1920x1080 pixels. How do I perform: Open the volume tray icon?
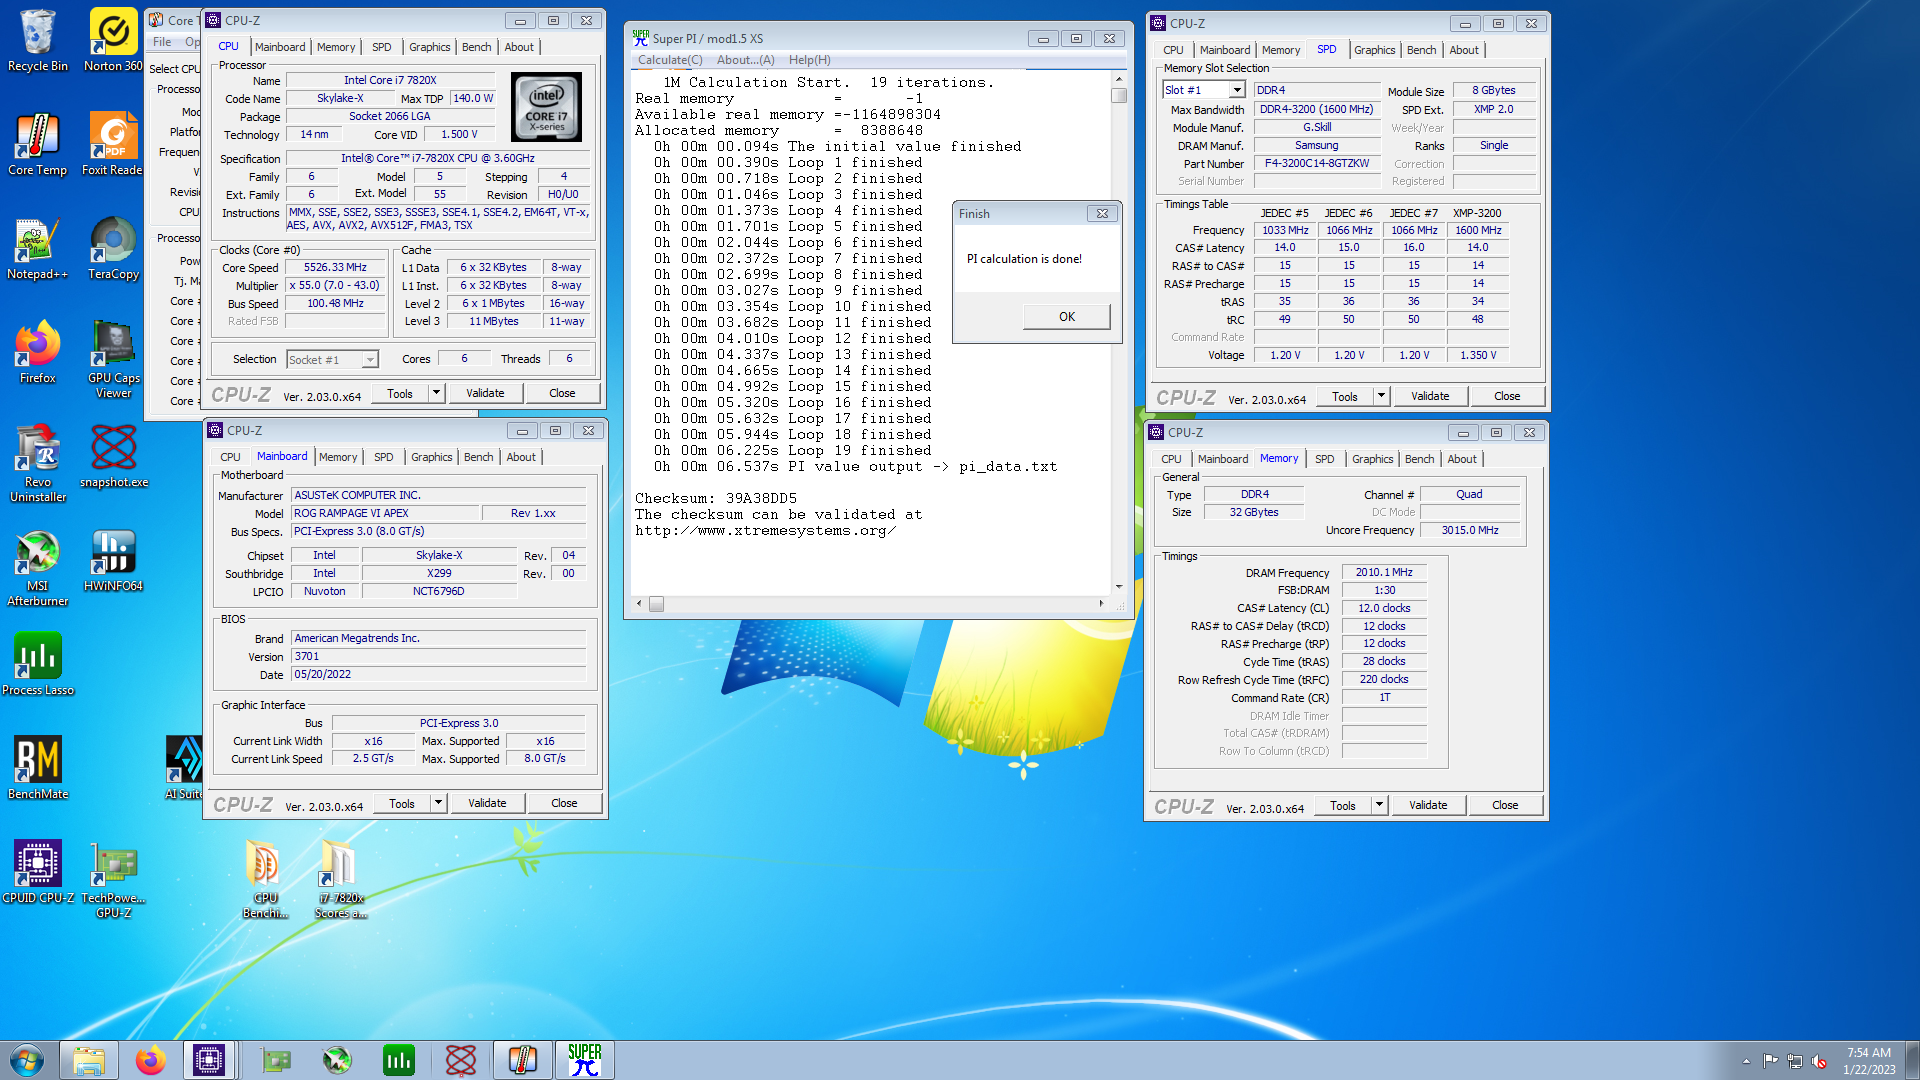(1819, 1061)
